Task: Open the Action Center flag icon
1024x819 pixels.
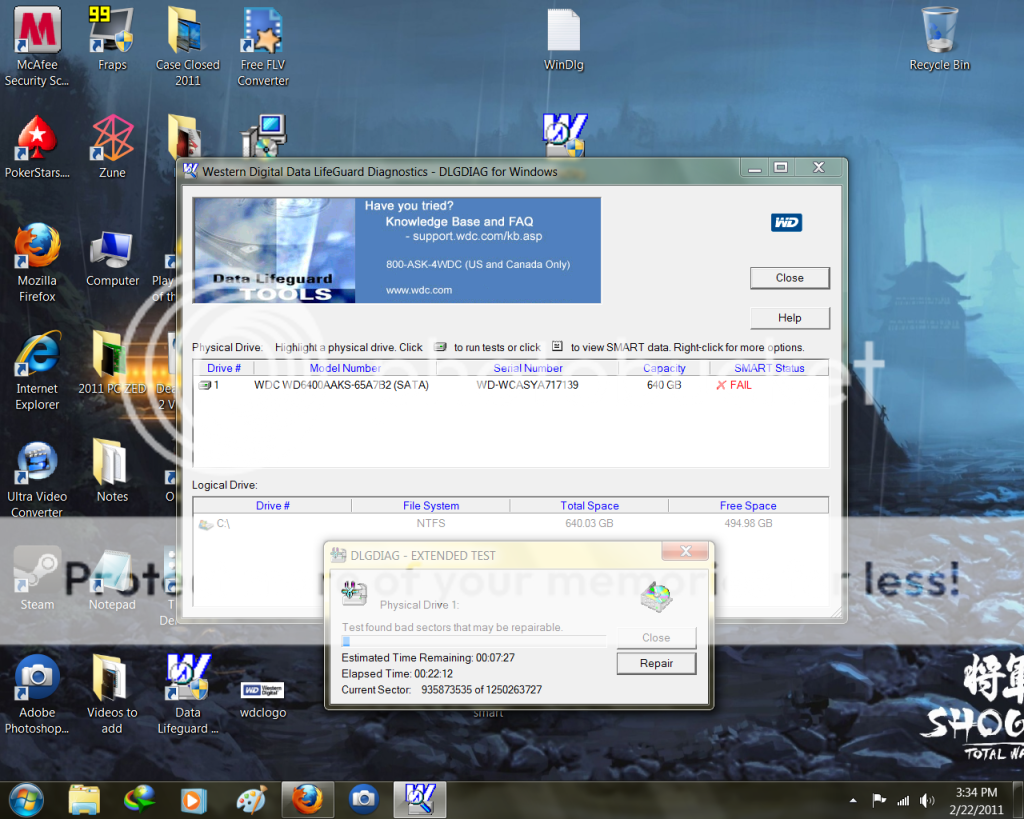Action: point(879,800)
